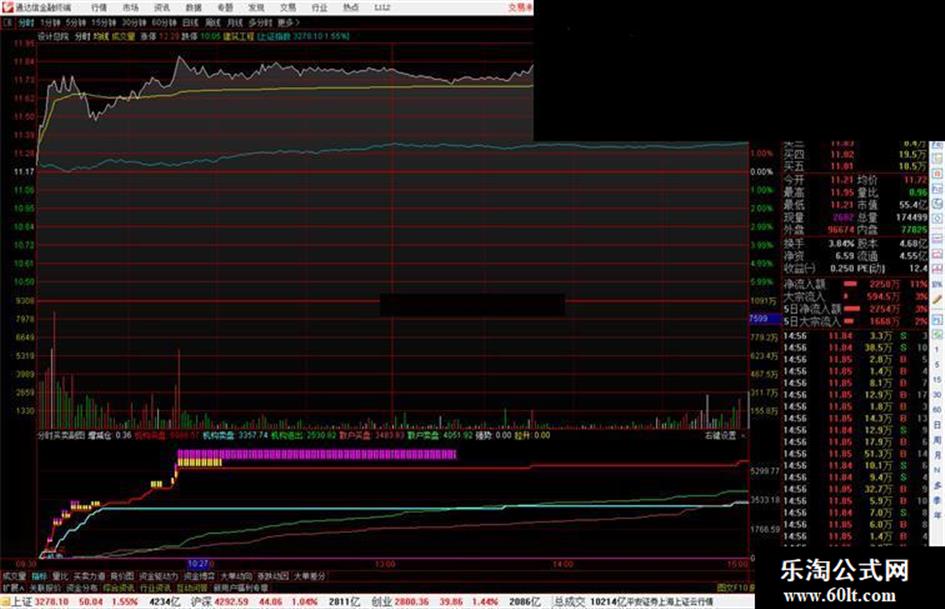Screen dimensions: 945x609
Task: Click the 沪深 index in status bar
Action: click(201, 602)
